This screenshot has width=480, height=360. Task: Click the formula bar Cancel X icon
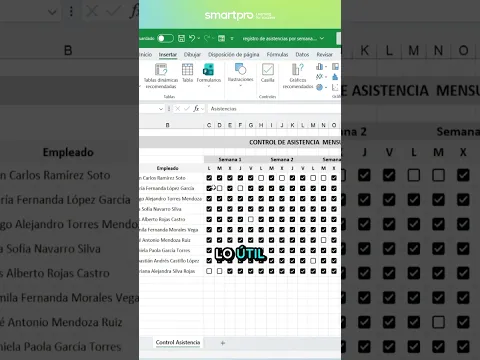tap(178, 109)
